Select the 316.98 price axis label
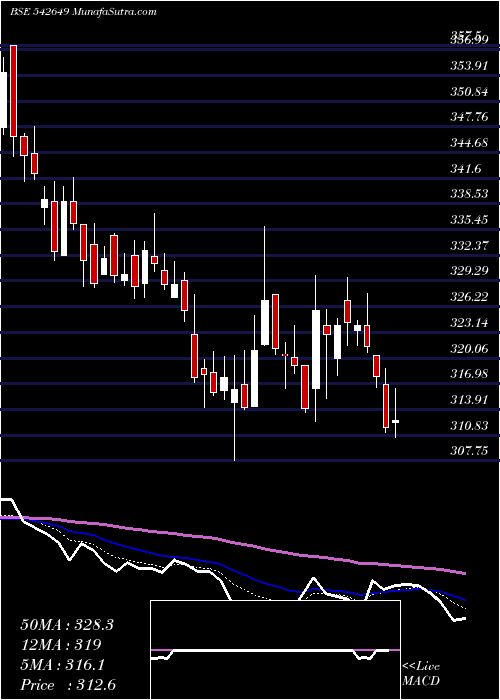This screenshot has height=700, width=500. [468, 374]
